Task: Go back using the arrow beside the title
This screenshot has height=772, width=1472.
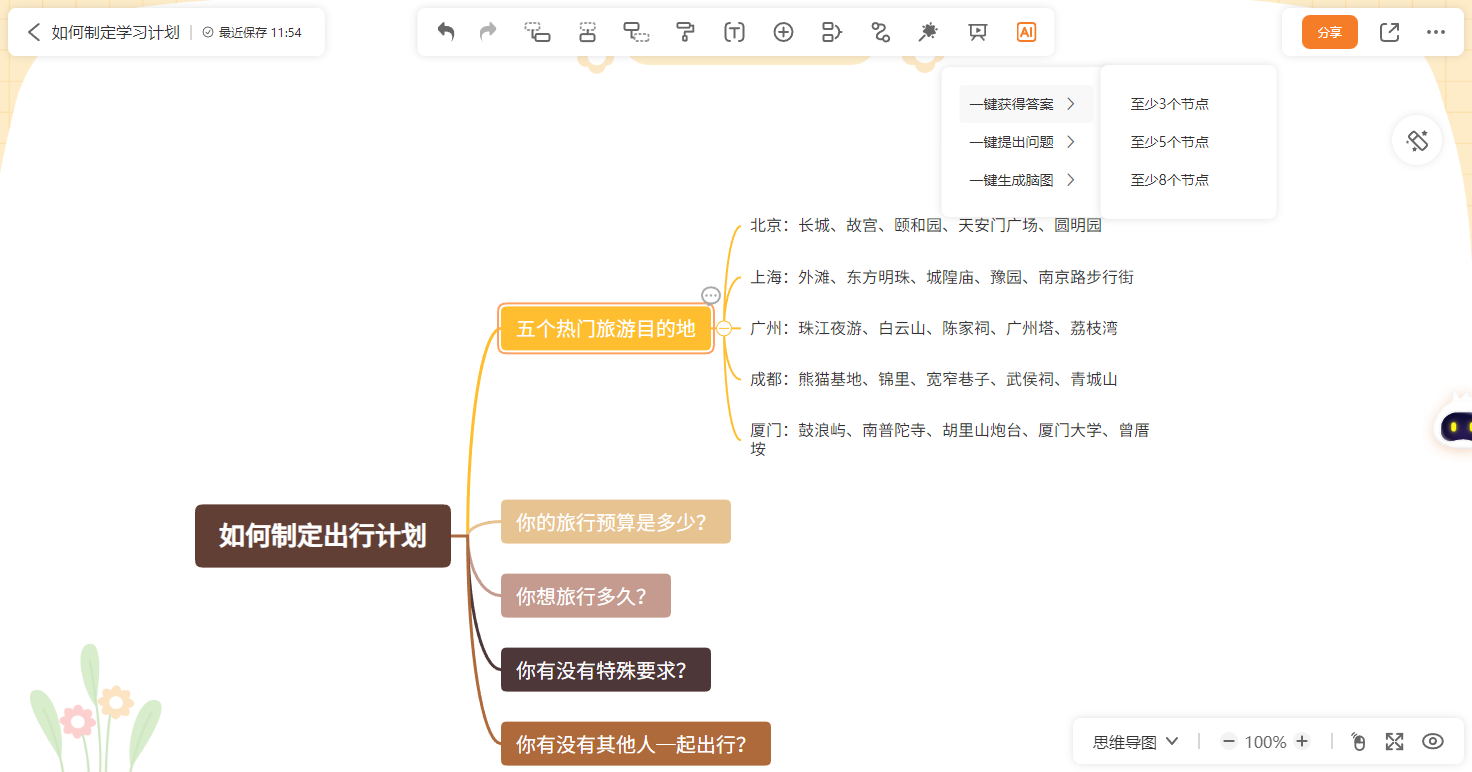Action: [34, 32]
